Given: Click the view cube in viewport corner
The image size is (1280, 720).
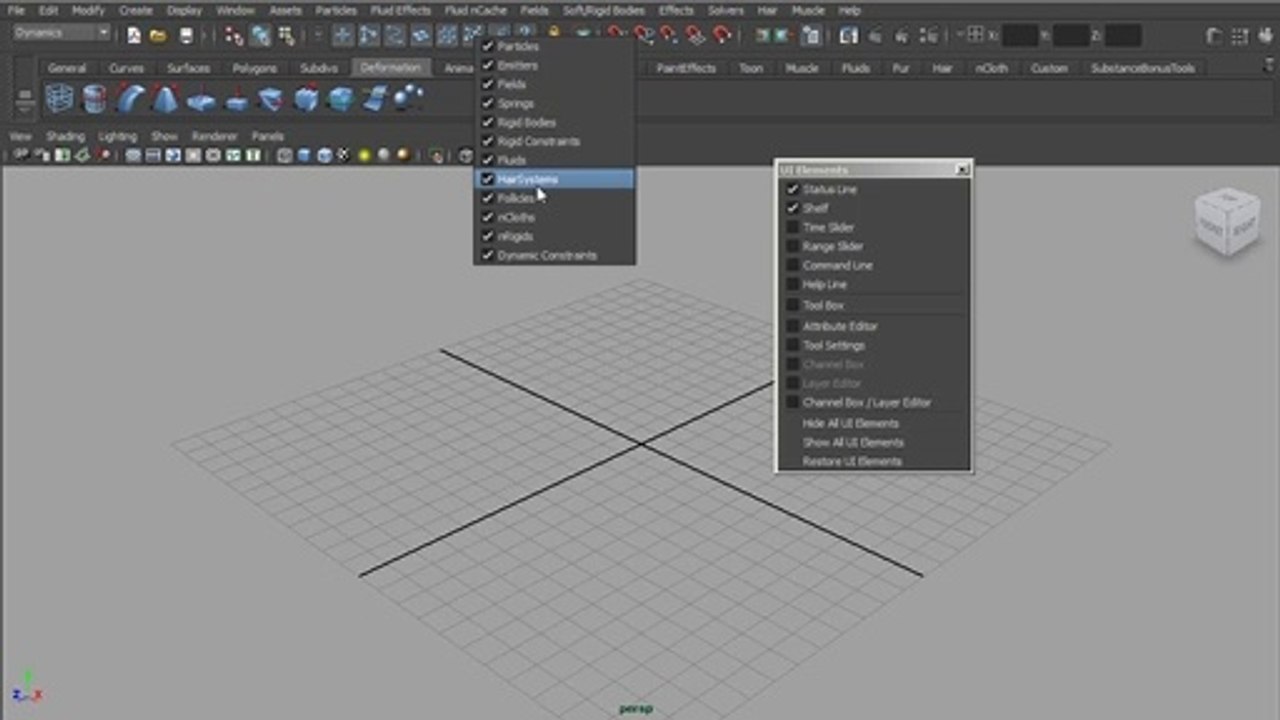Looking at the screenshot, I should (x=1226, y=222).
